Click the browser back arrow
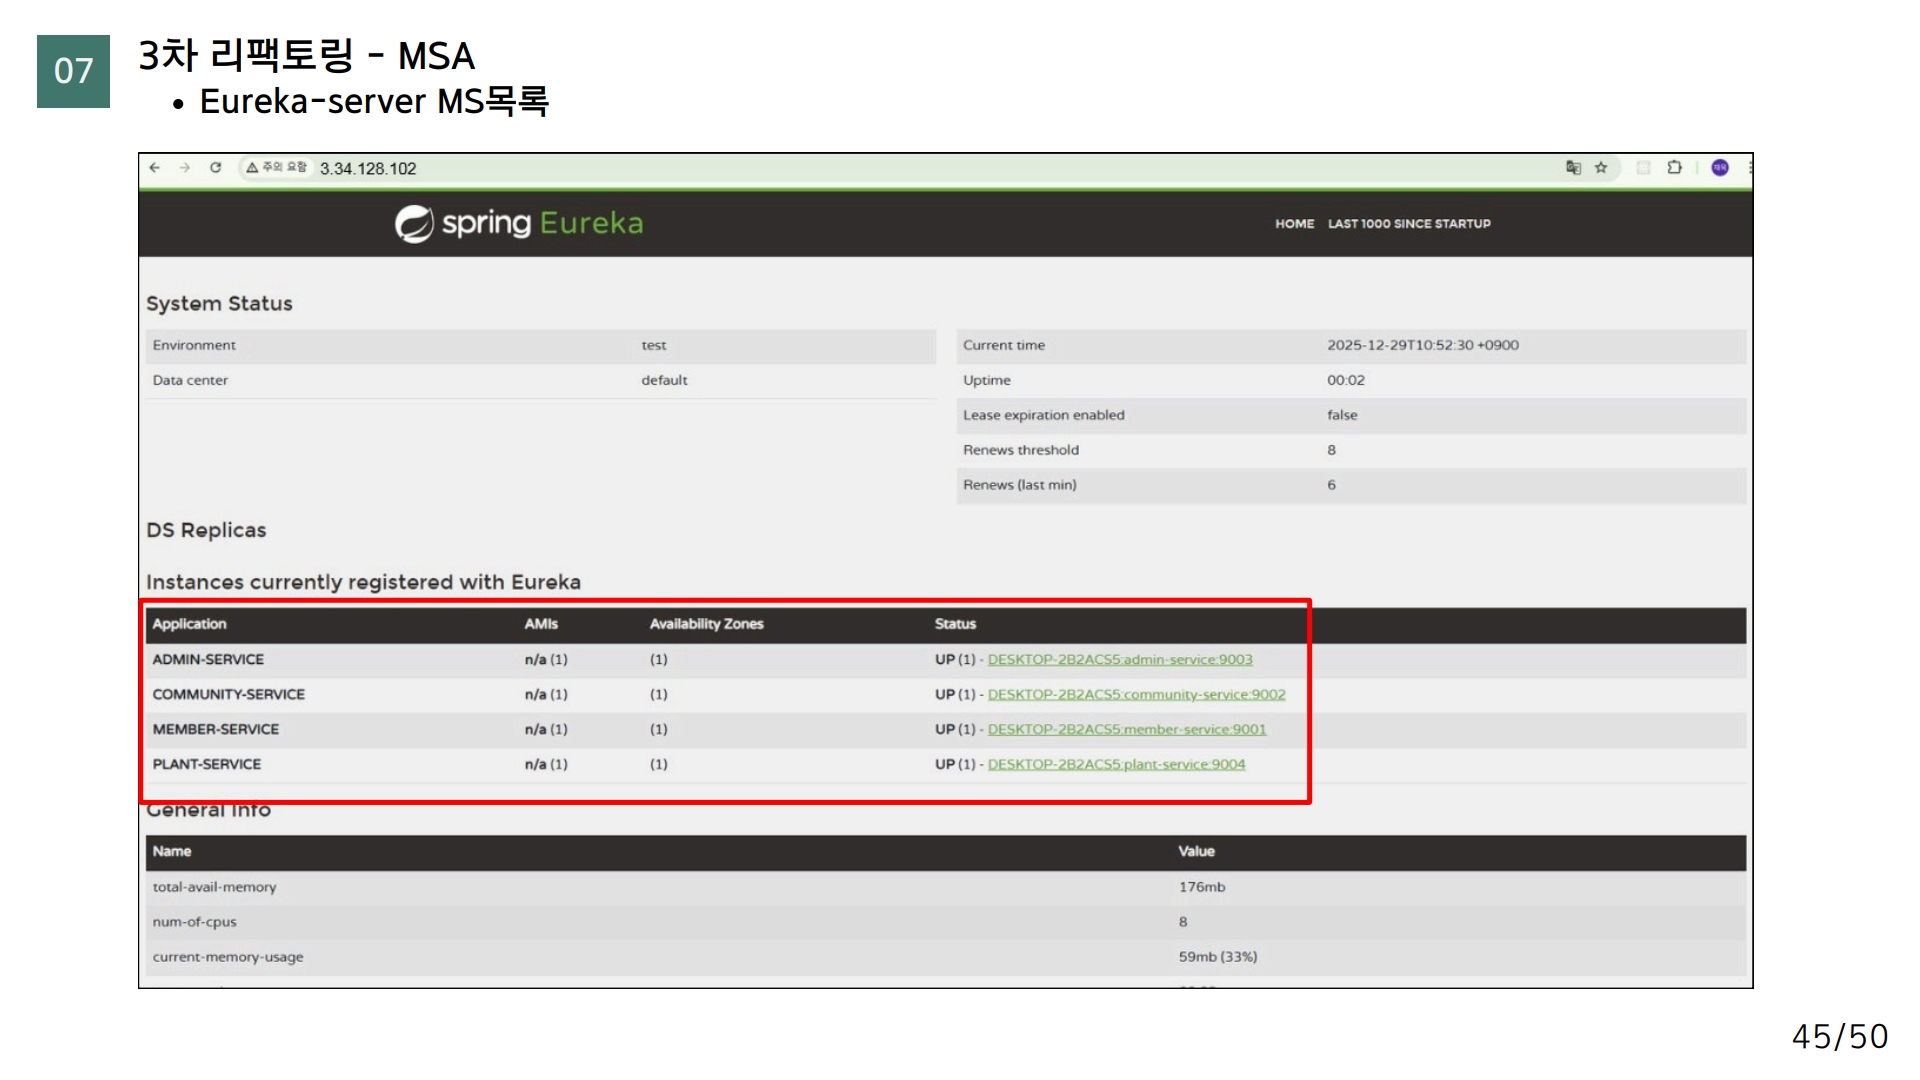The width and height of the screenshot is (1920, 1080). click(155, 168)
